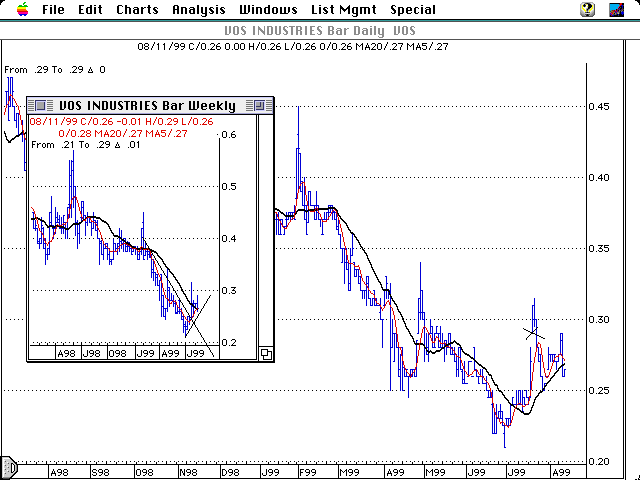Viewport: 640px width, 480px height.
Task: Open the application switcher chart icon
Action: [616, 9]
